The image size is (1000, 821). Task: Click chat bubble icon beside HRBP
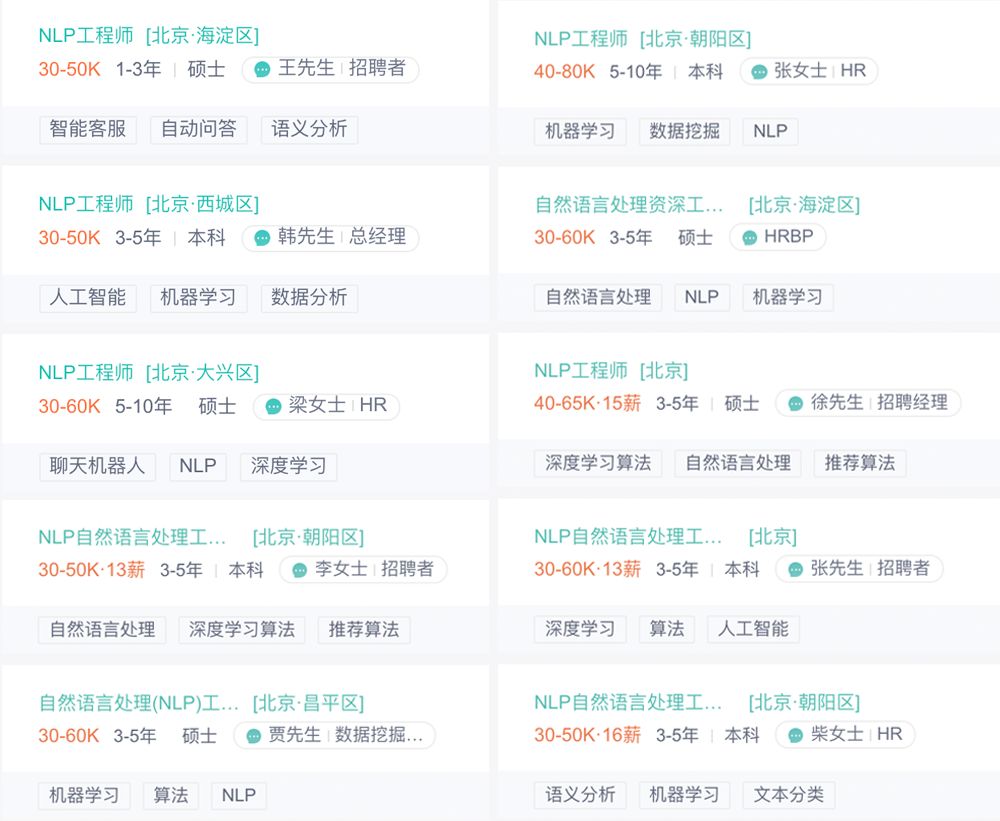749,238
